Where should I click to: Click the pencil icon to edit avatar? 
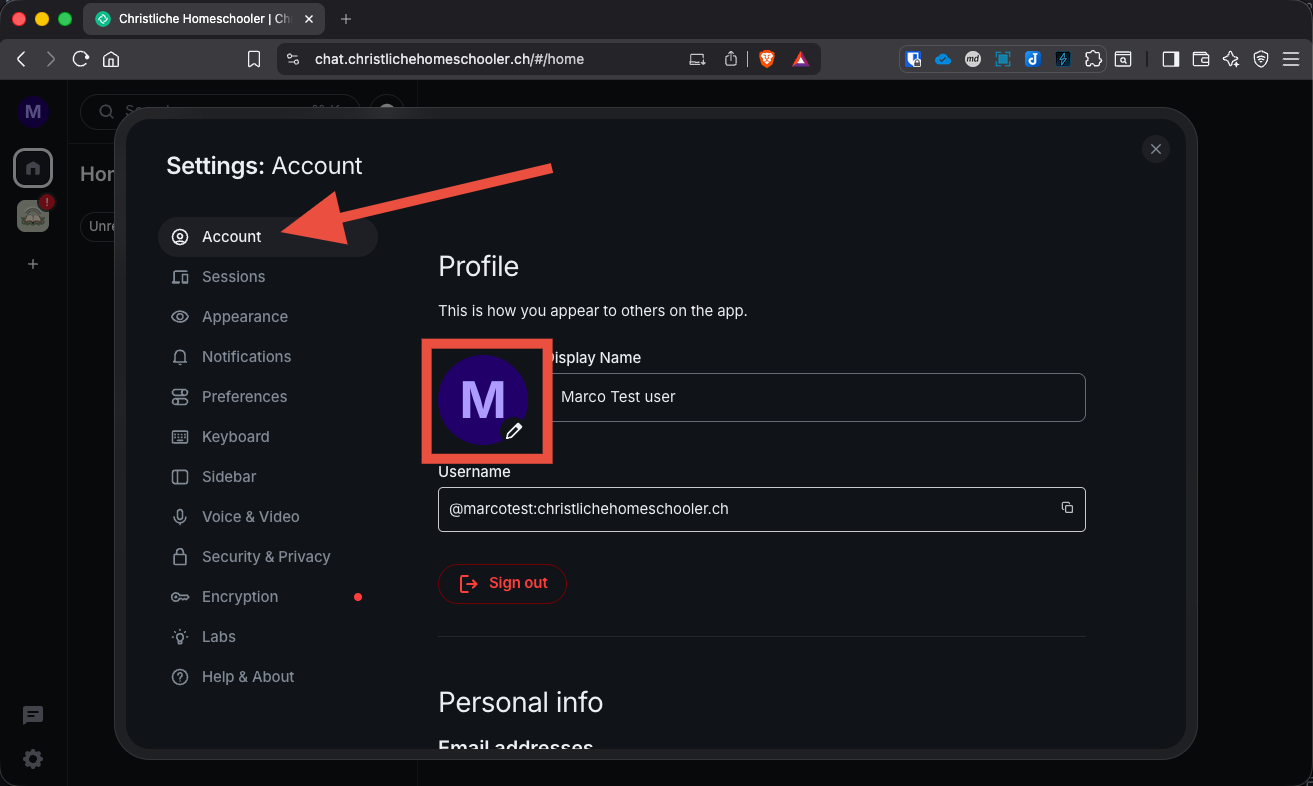[x=514, y=431]
